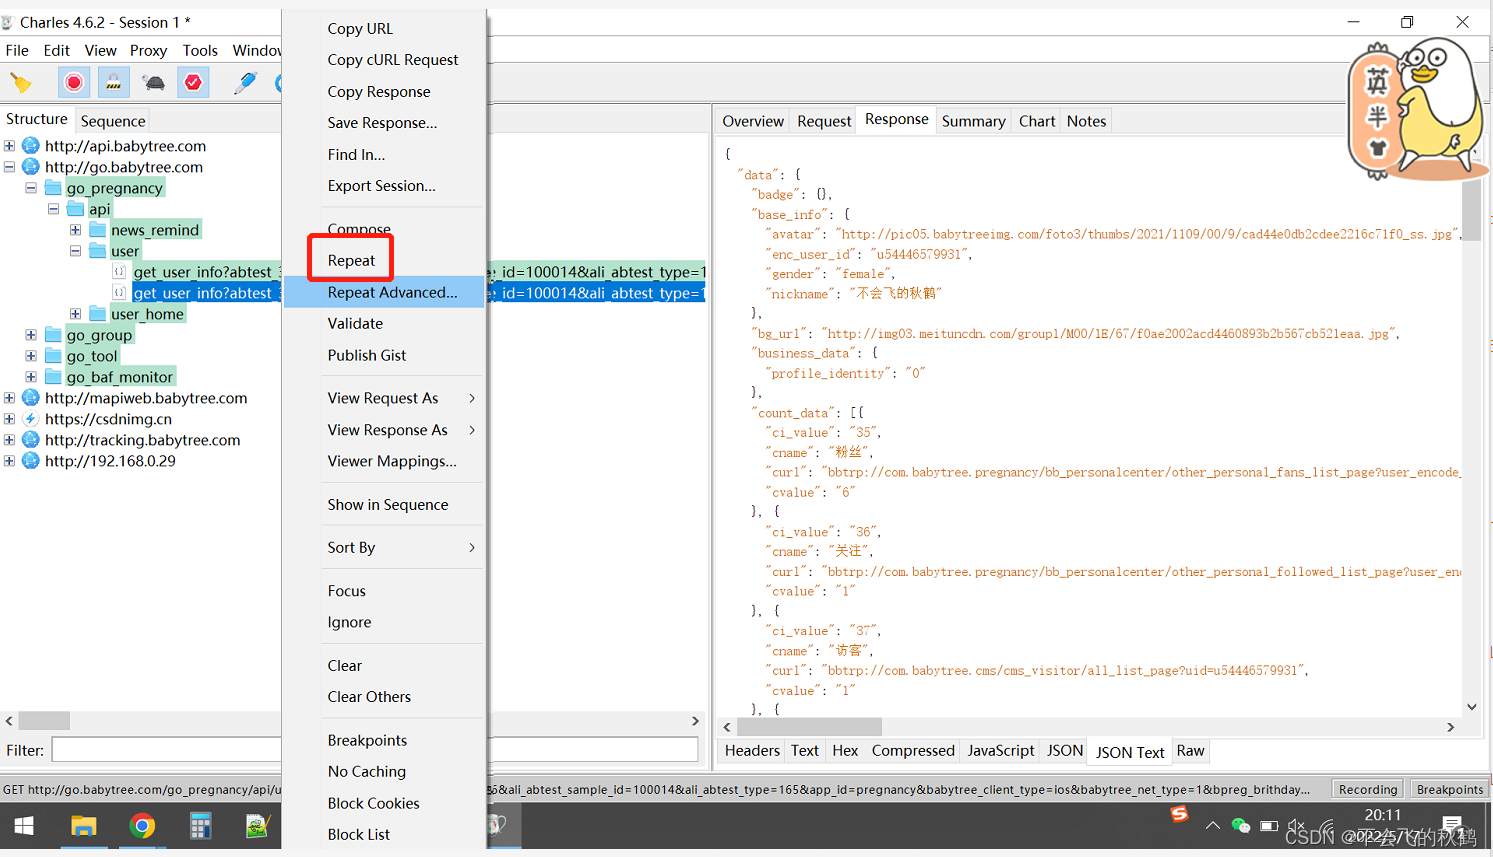Toggle the SSL proxying padlock icon
This screenshot has height=857, width=1493.
point(114,82)
